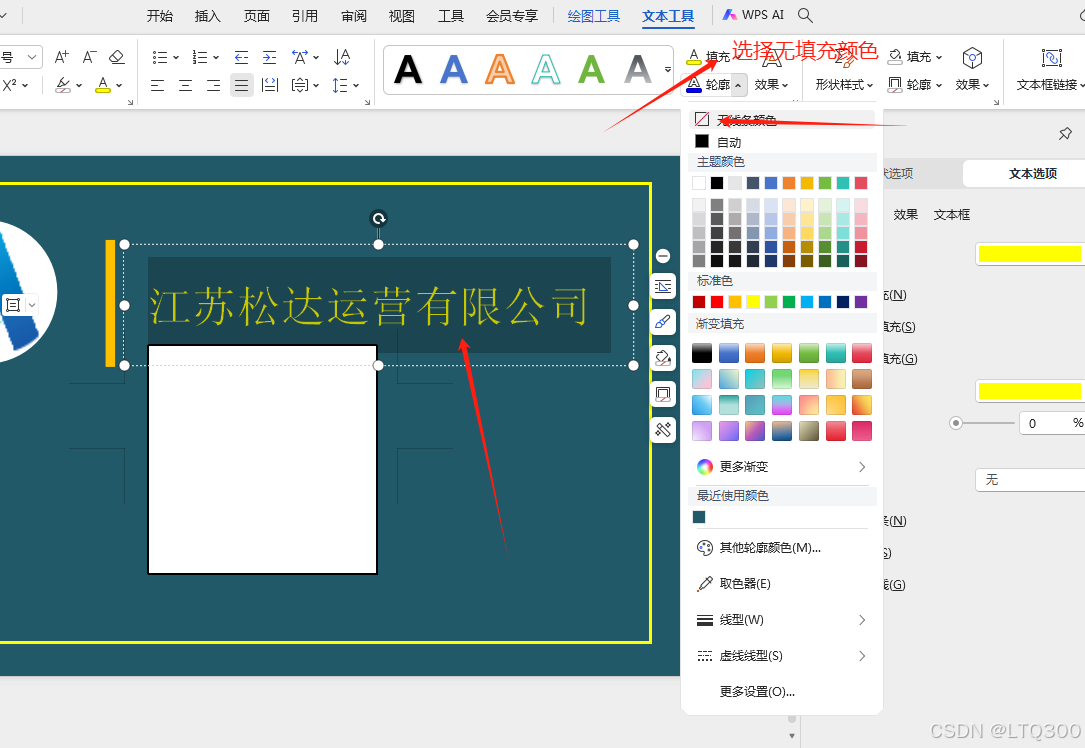Open the 插入 ribbon tab

point(208,15)
